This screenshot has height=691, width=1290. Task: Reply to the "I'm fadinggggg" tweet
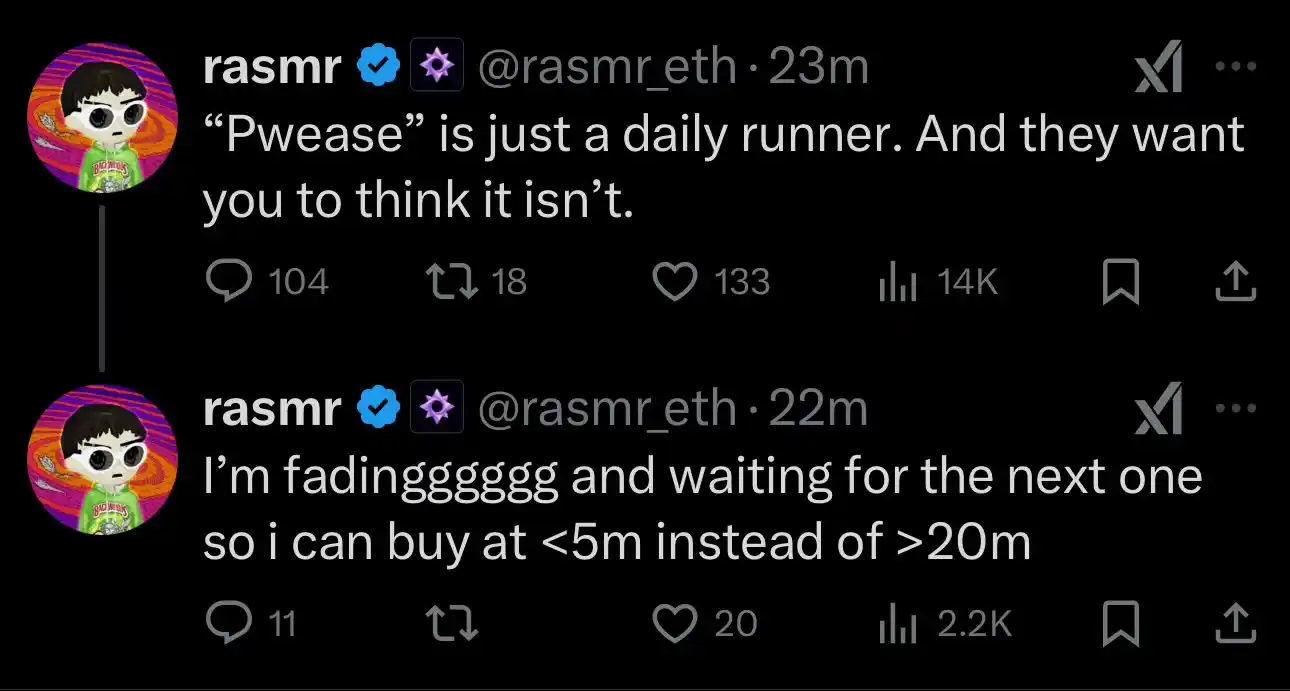coord(228,624)
